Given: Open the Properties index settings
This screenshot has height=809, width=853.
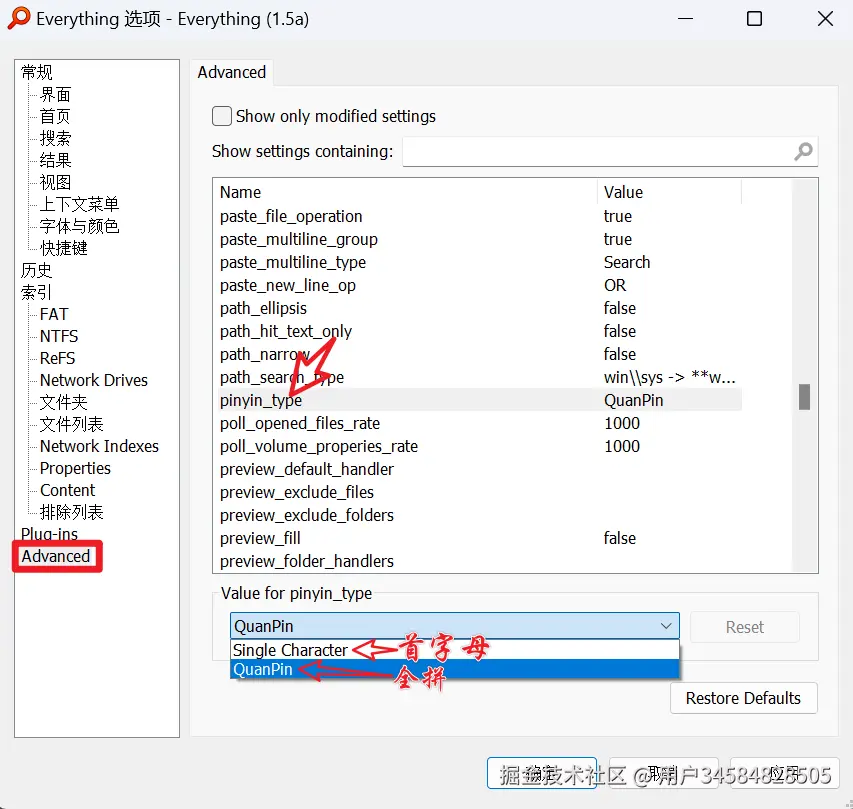Looking at the screenshot, I should click(75, 468).
